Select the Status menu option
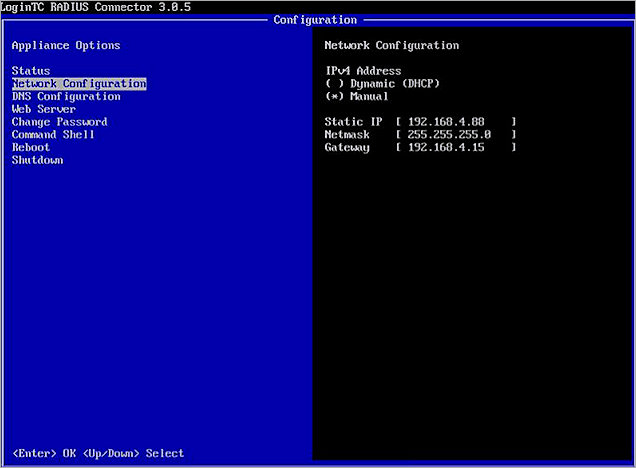The height and width of the screenshot is (468, 636). point(31,71)
